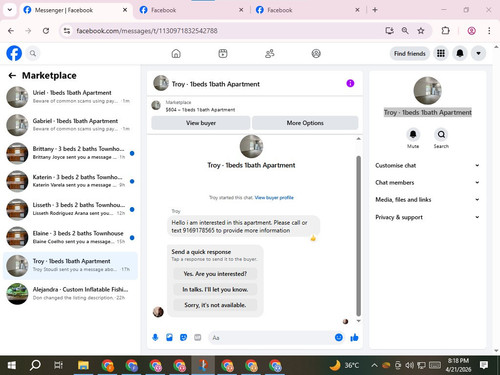Select the Troy 1beds 1bath Apartment chat row
The width and height of the screenshot is (500, 375).
click(70, 266)
